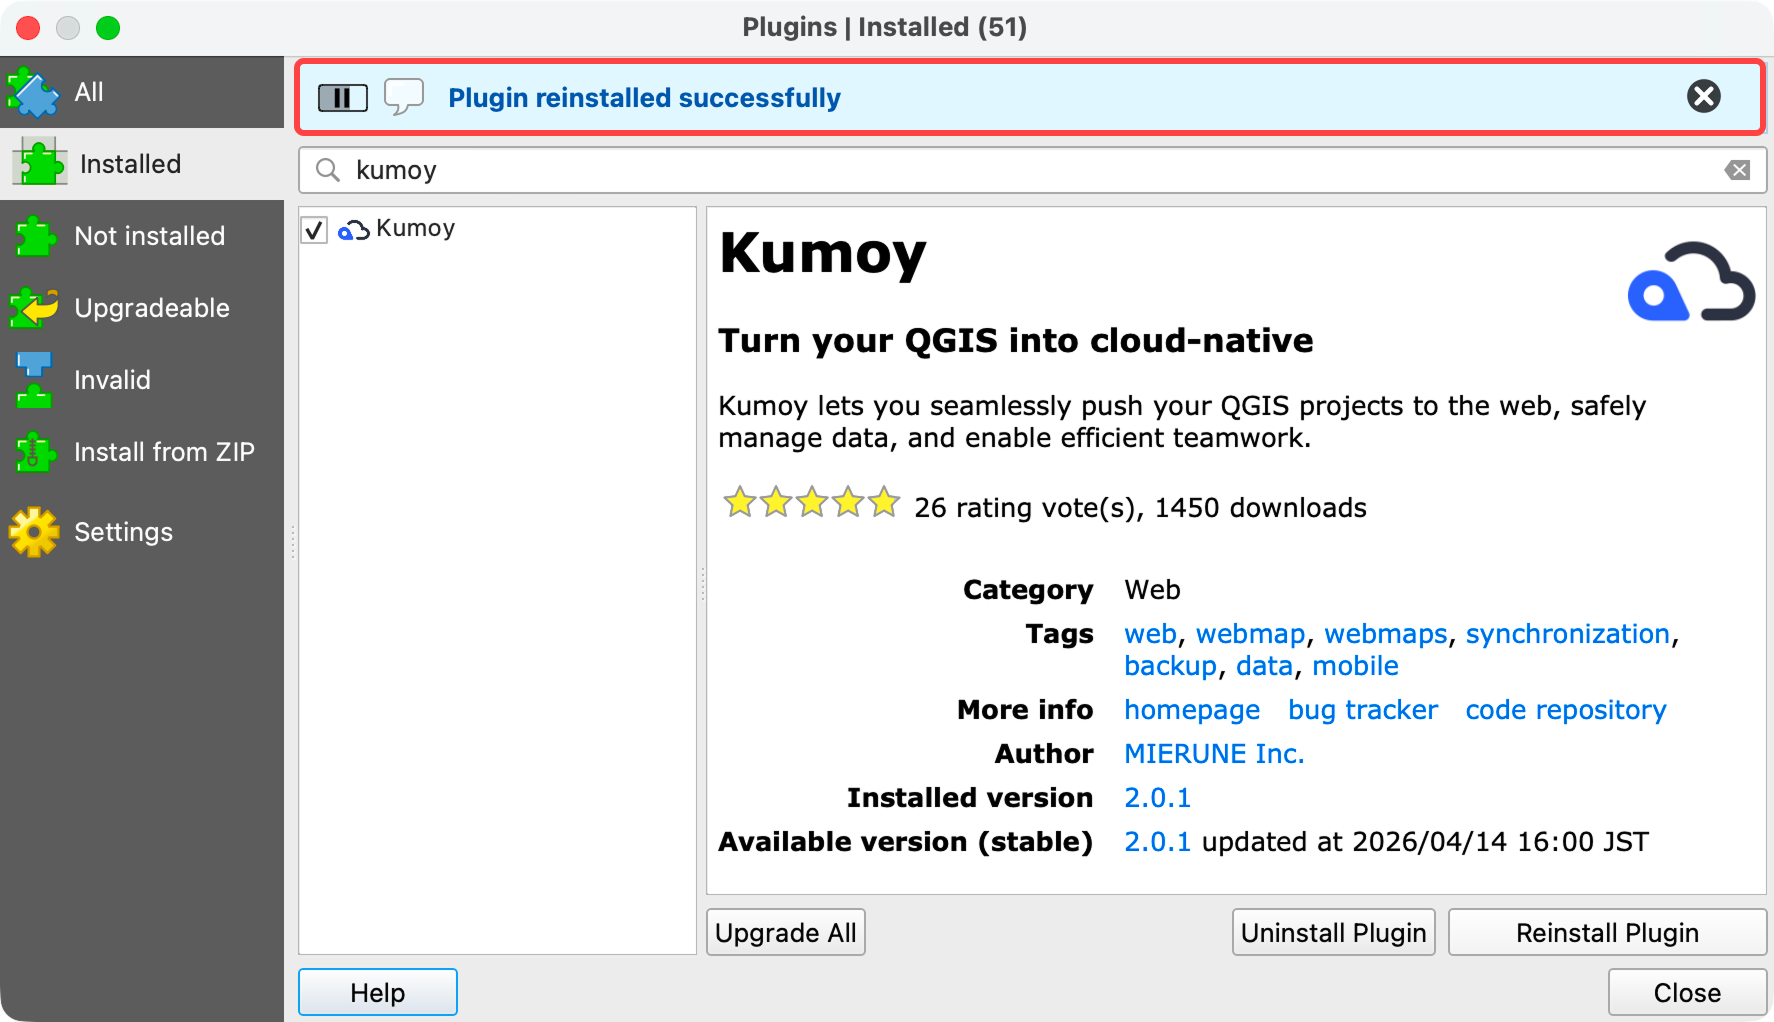Click the Not installed puzzle icon
Screen dimensions: 1774x1022
click(35, 237)
